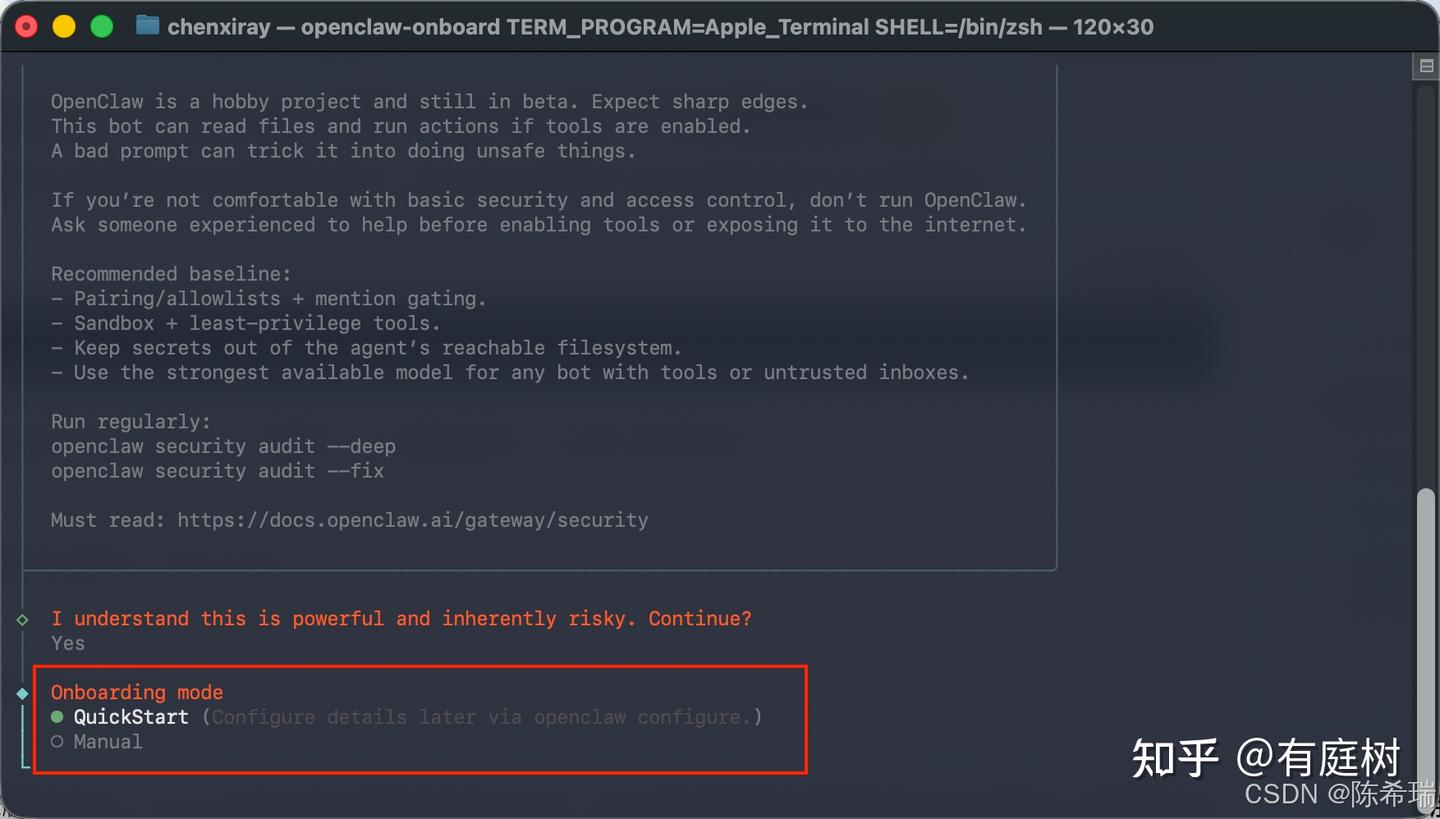Select the Manual onboarding radio option

pyautogui.click(x=57, y=742)
